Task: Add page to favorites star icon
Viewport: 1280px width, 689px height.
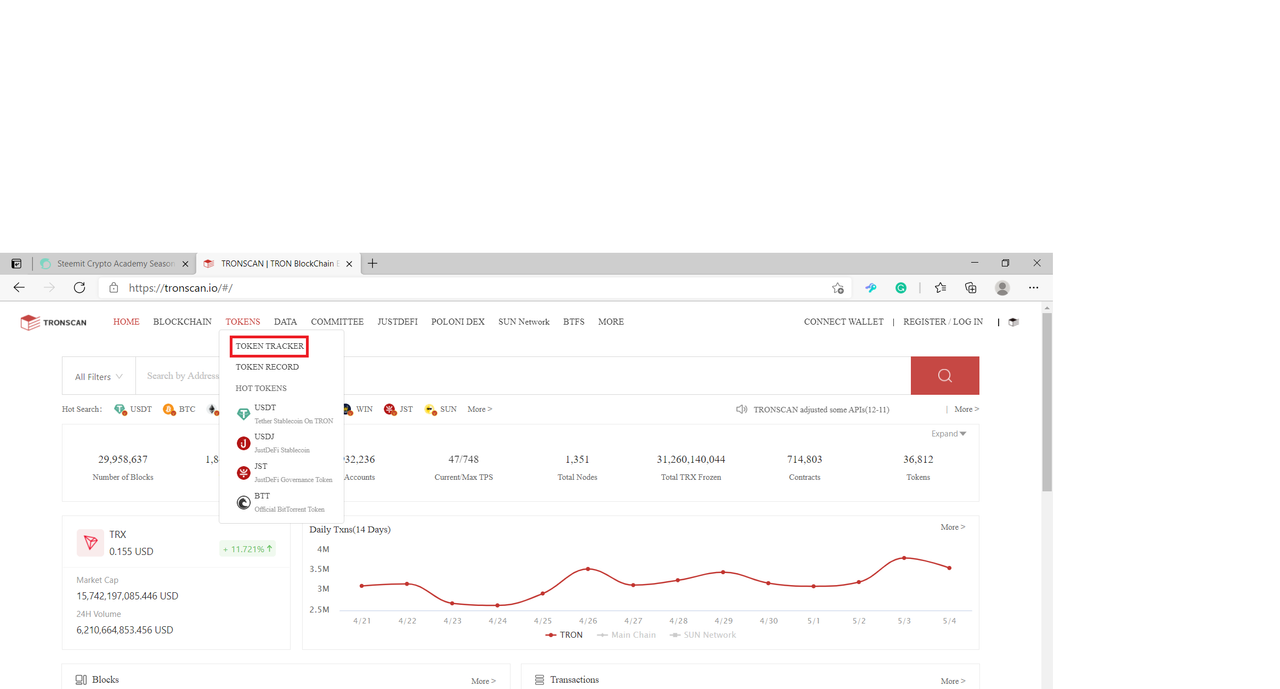Action: 838,288
